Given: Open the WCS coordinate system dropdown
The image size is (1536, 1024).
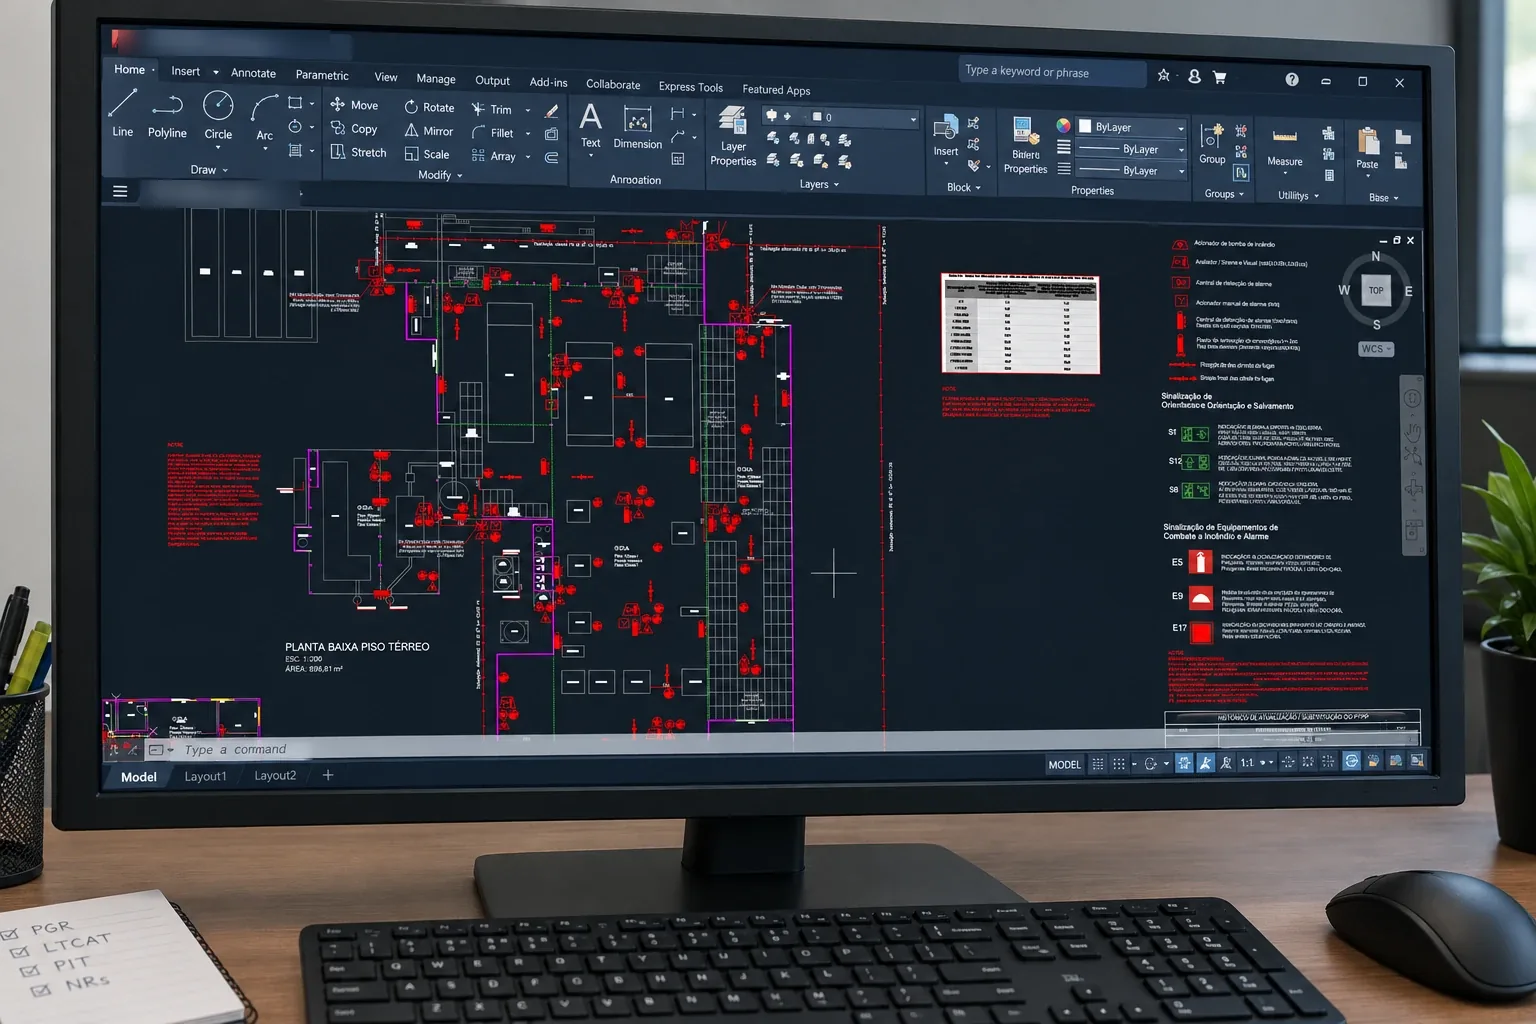Looking at the screenshot, I should pyautogui.click(x=1376, y=349).
